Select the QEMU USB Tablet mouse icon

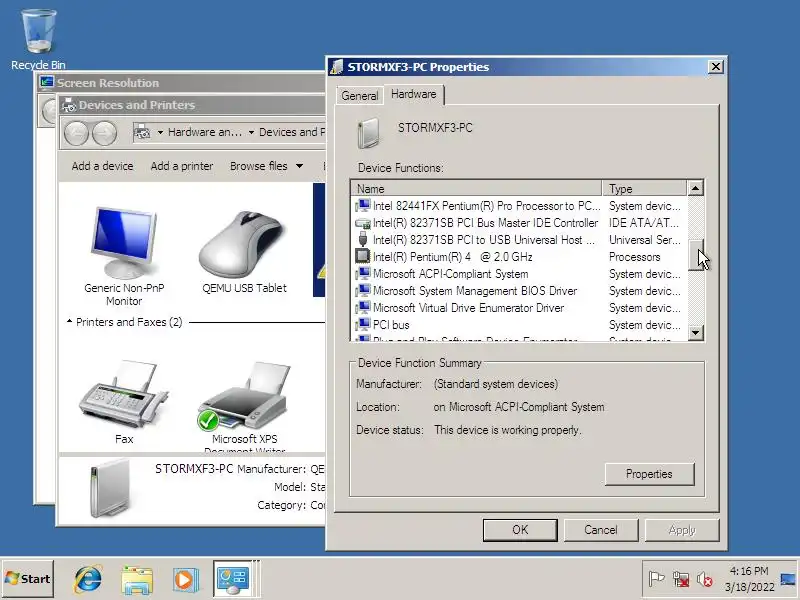pos(243,245)
